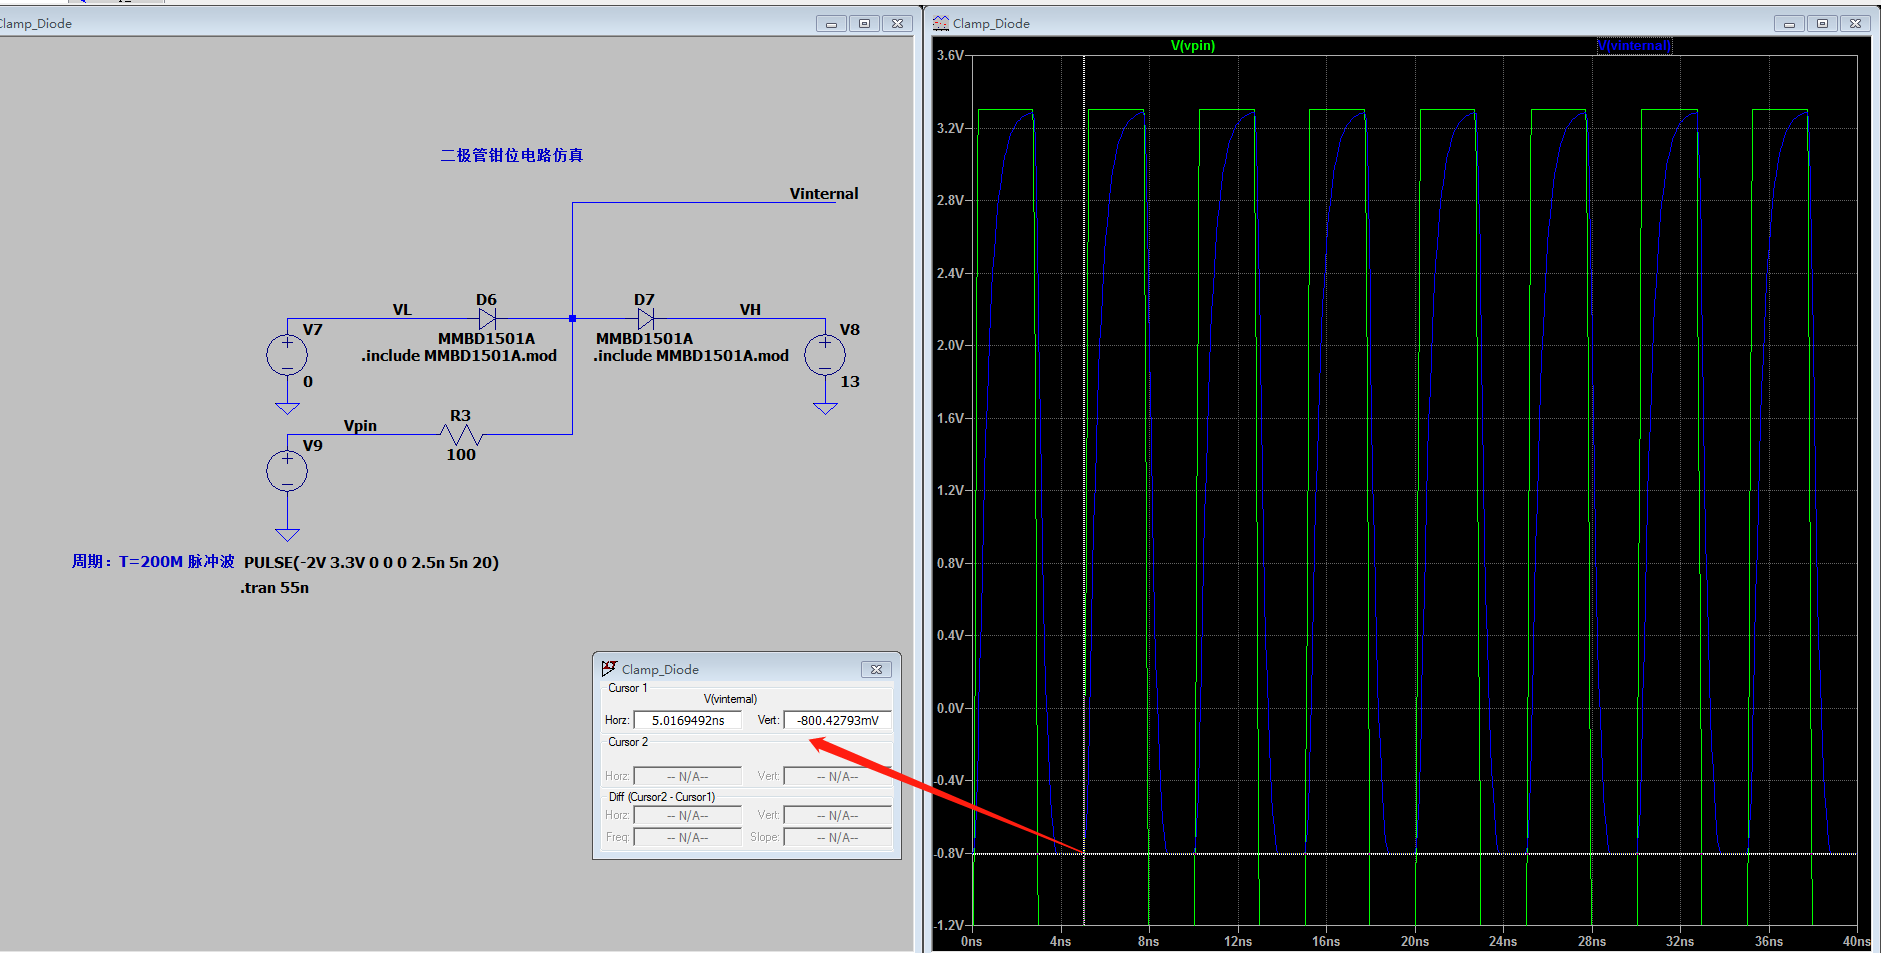1881x953 pixels.
Task: Select the resistor R3 symbol
Action: (460, 433)
